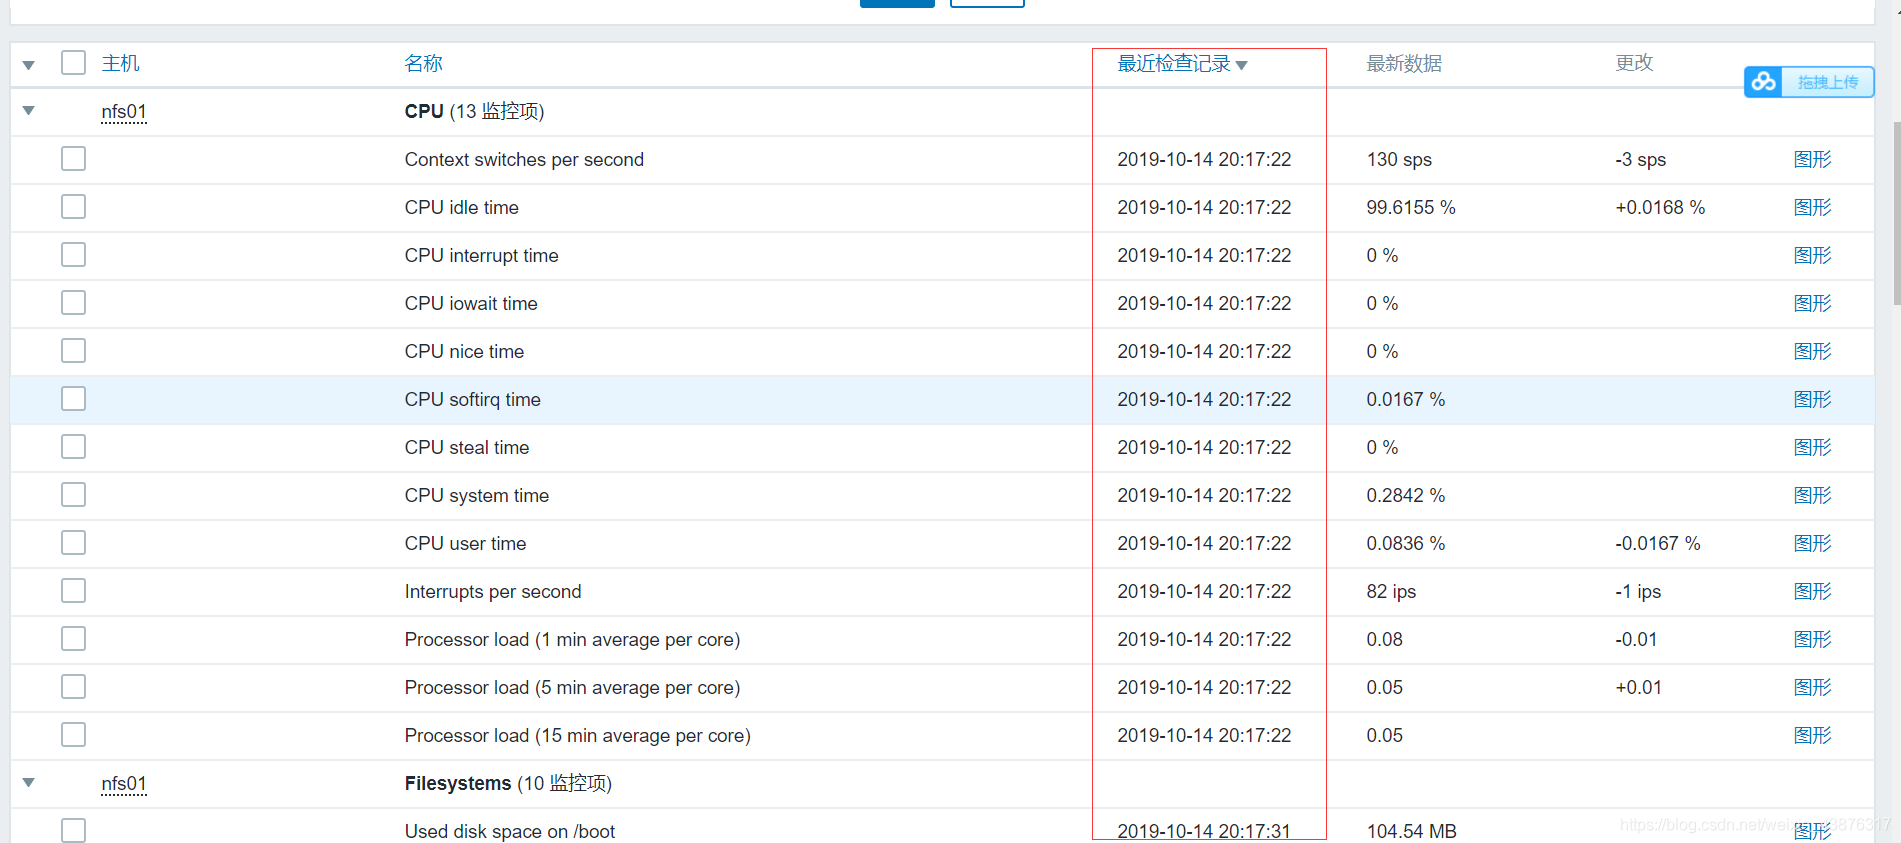The height and width of the screenshot is (843, 1901).
Task: Sort by 主机 column header
Action: pos(121,63)
